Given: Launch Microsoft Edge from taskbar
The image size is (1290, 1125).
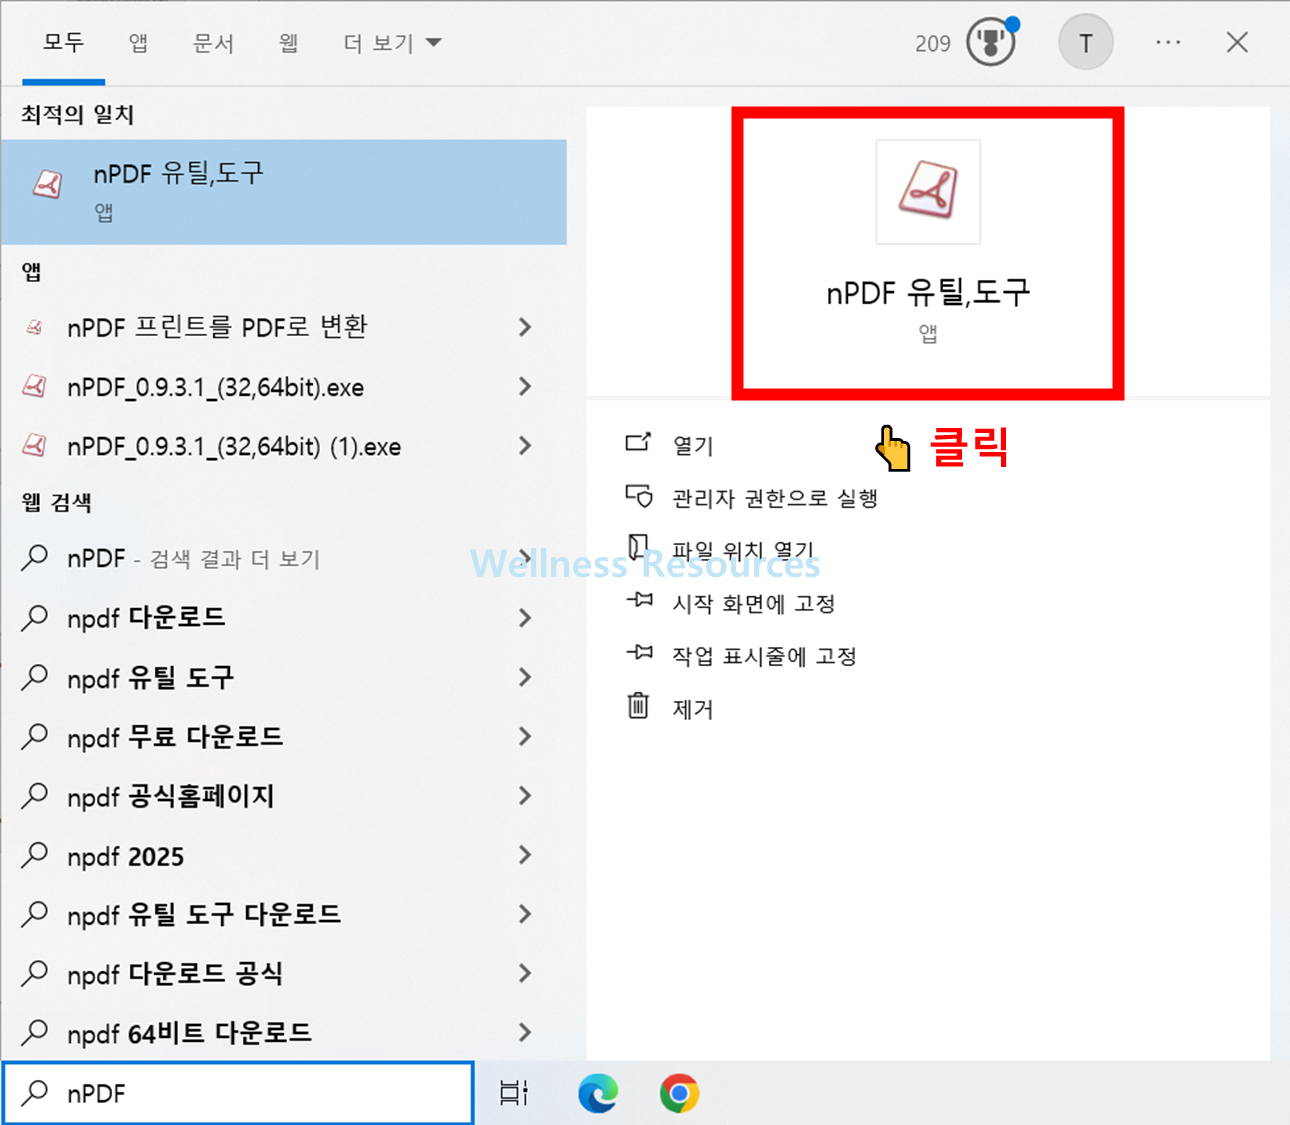Looking at the screenshot, I should click(x=598, y=1093).
